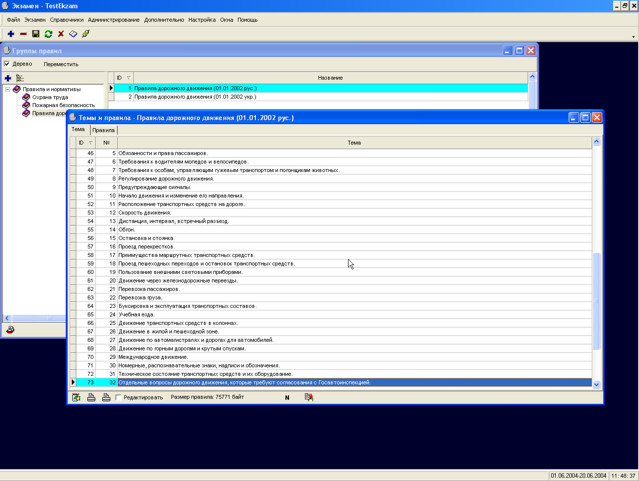639x481 pixels.
Task: Click the add plus icon above the tree
Action: tap(8, 77)
